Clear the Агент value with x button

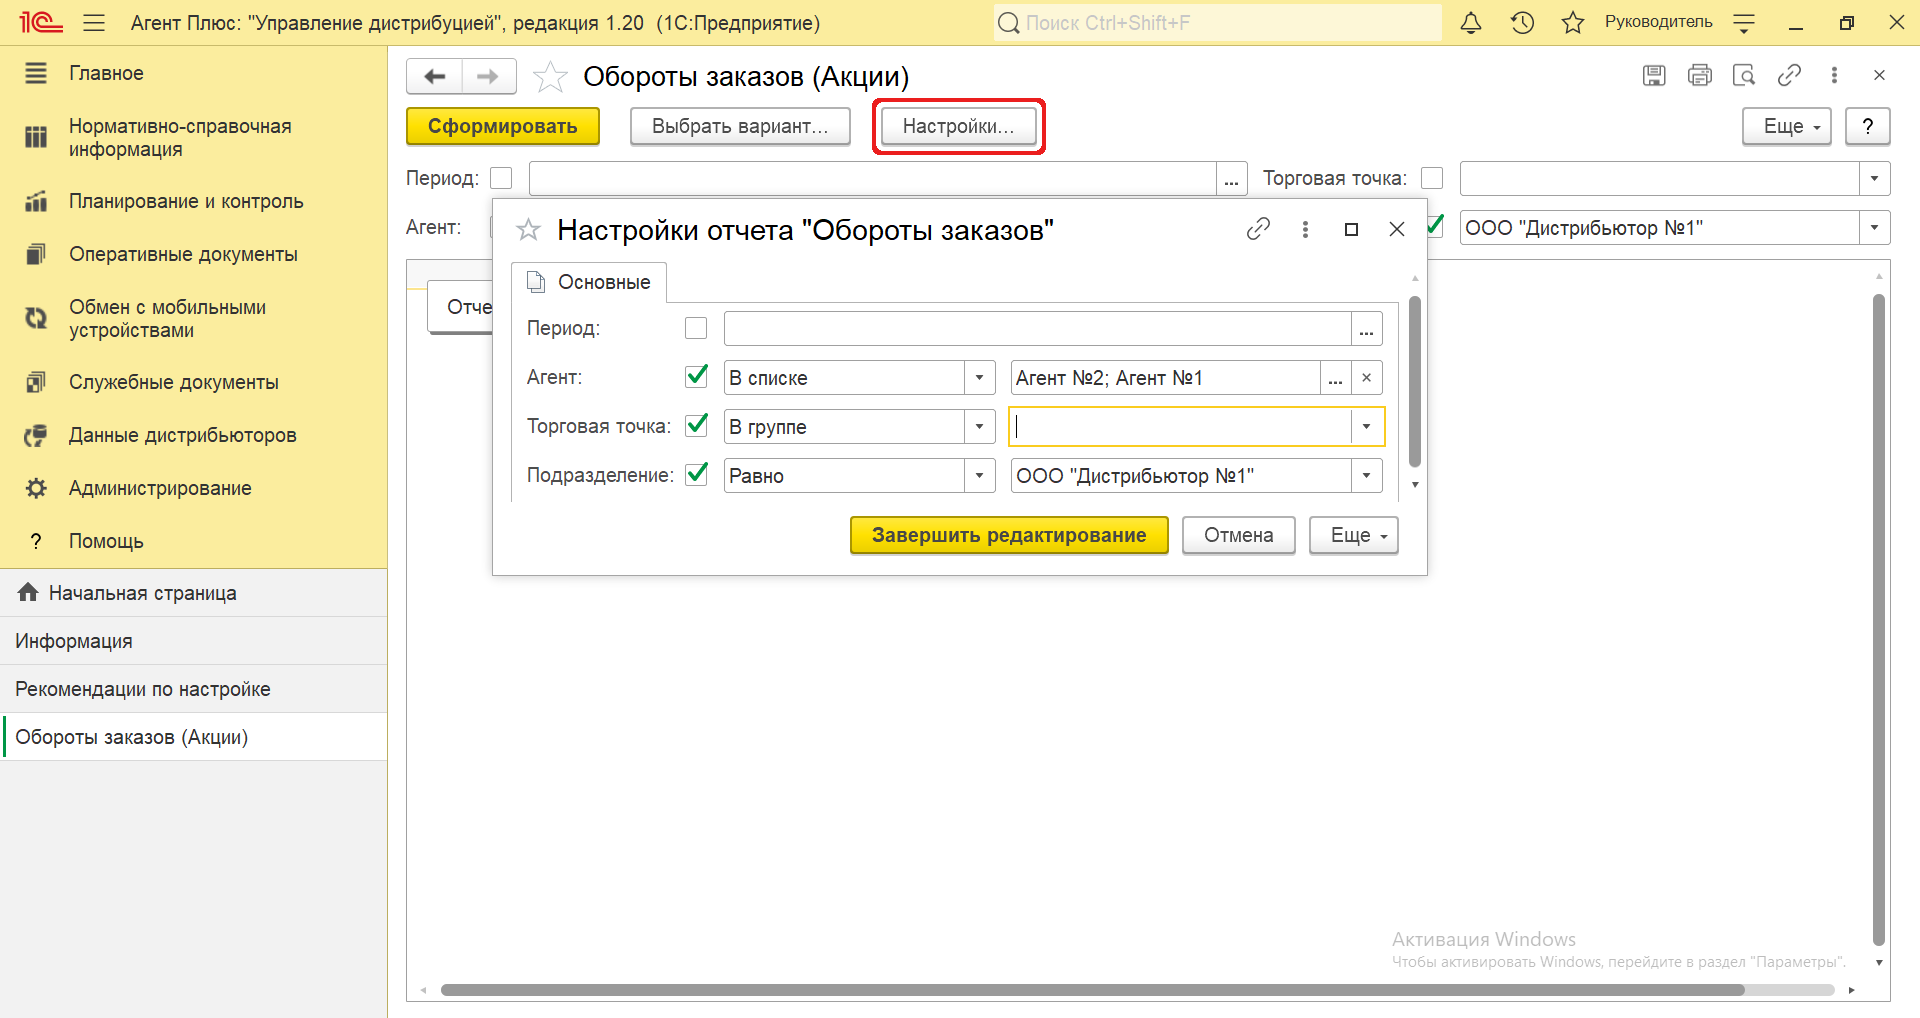[1366, 378]
